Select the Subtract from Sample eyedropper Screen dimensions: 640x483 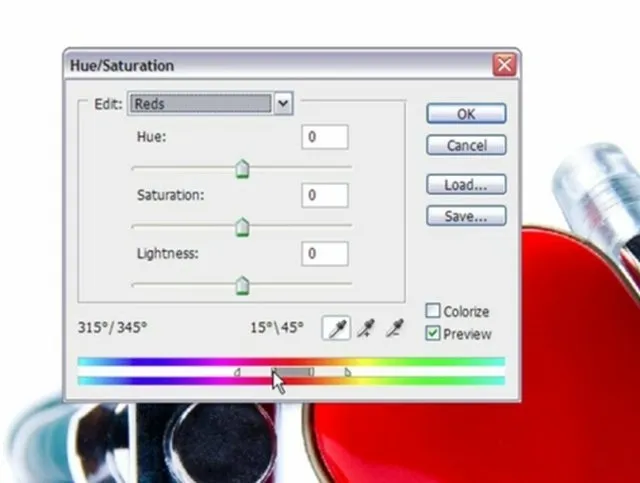click(x=394, y=328)
